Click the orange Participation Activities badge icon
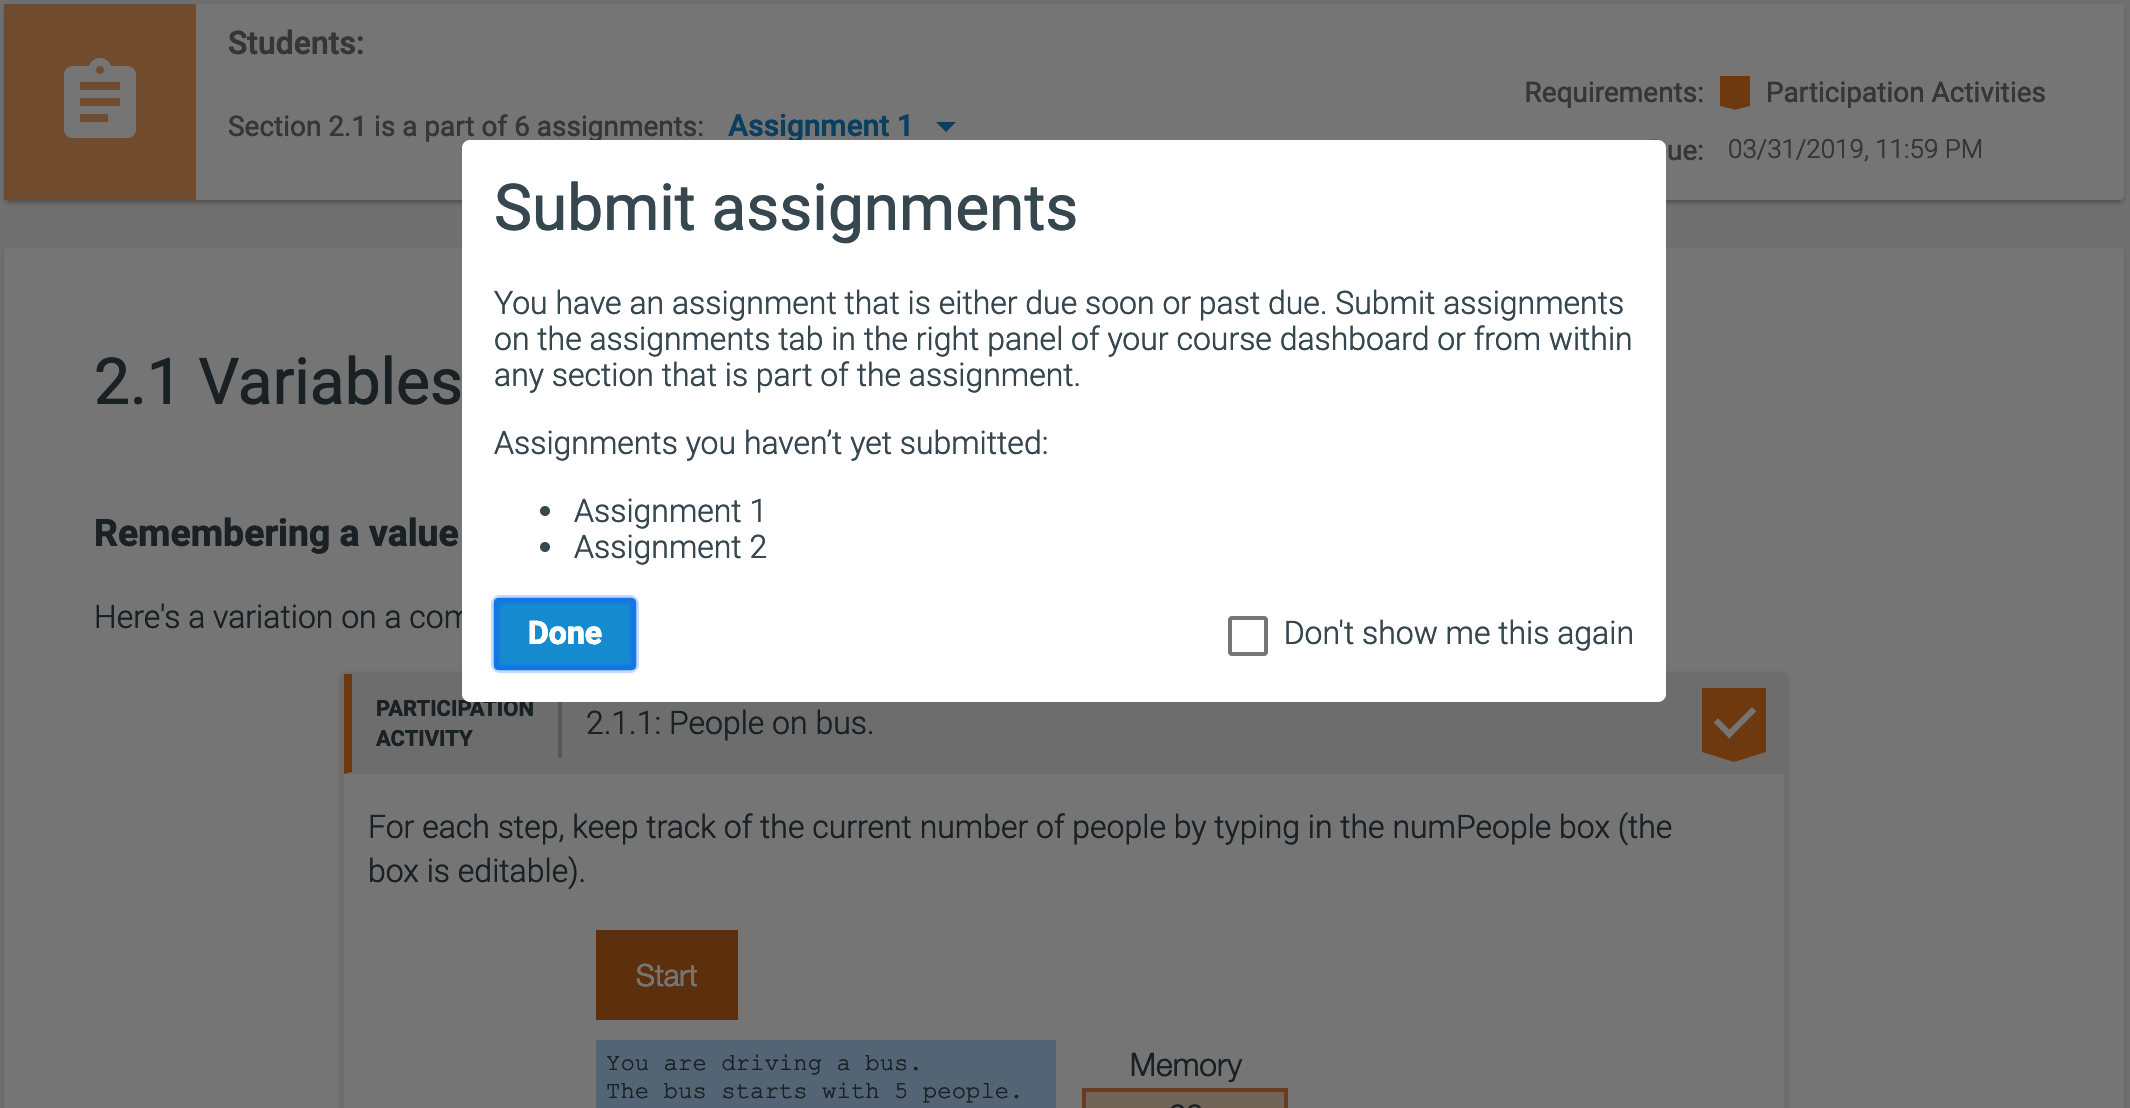This screenshot has width=2130, height=1108. click(x=1734, y=93)
